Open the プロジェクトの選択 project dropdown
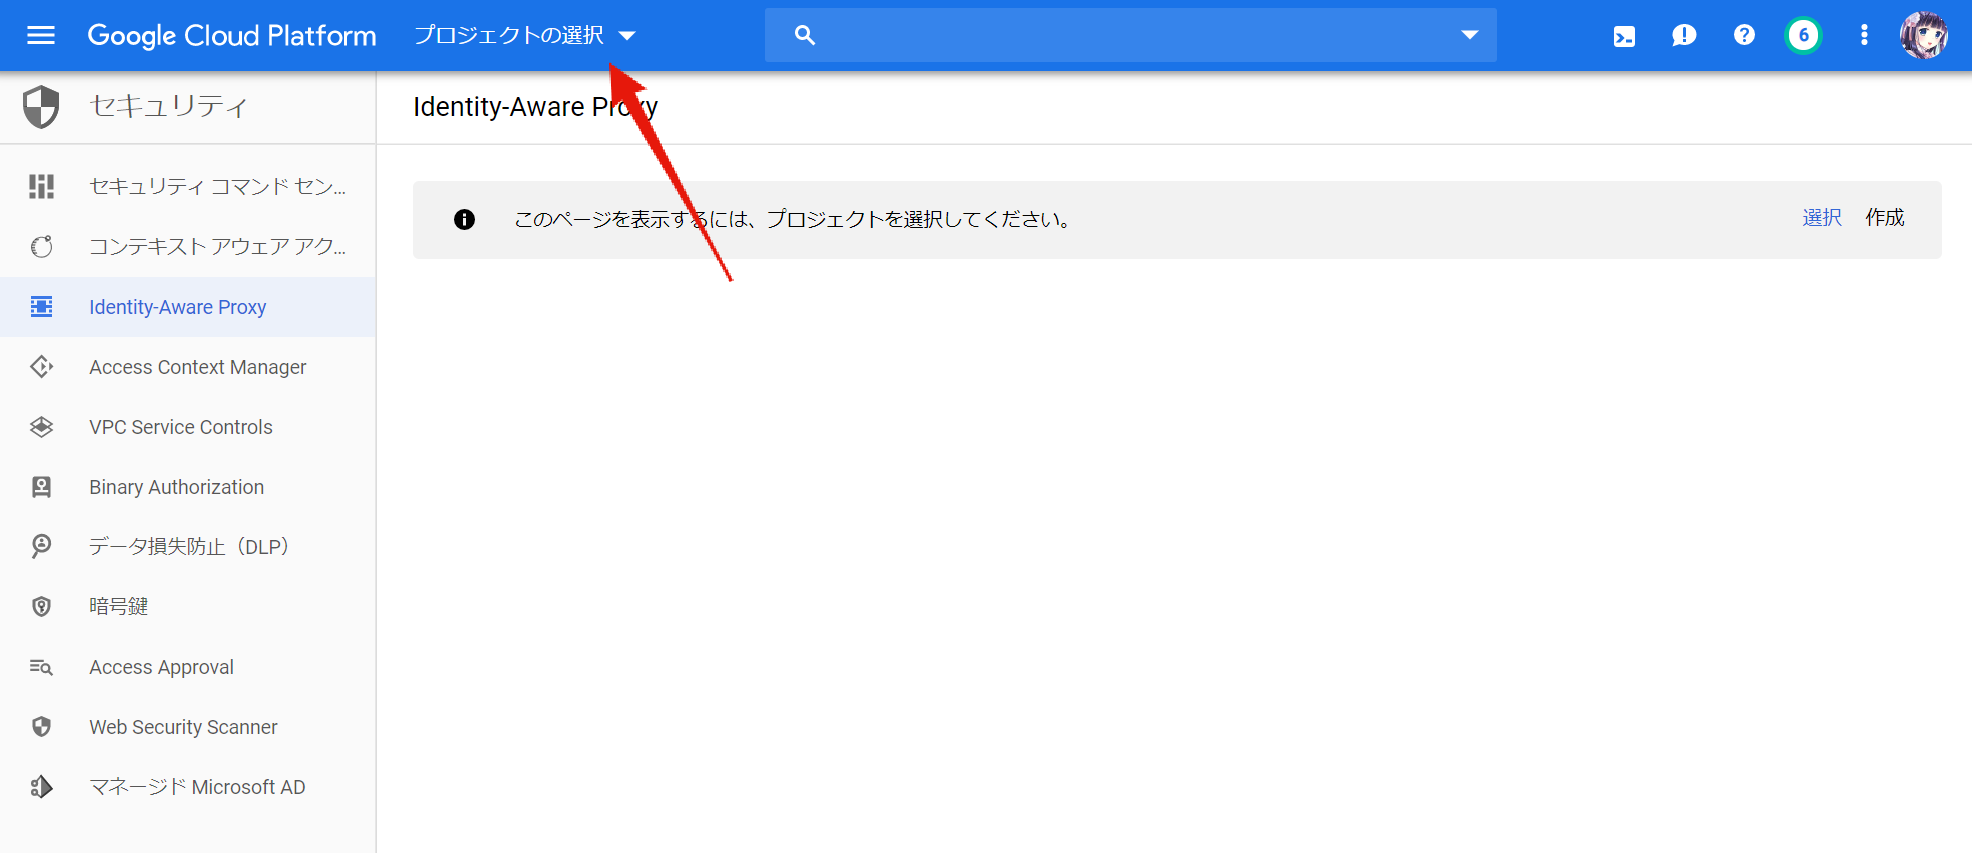 (x=525, y=36)
